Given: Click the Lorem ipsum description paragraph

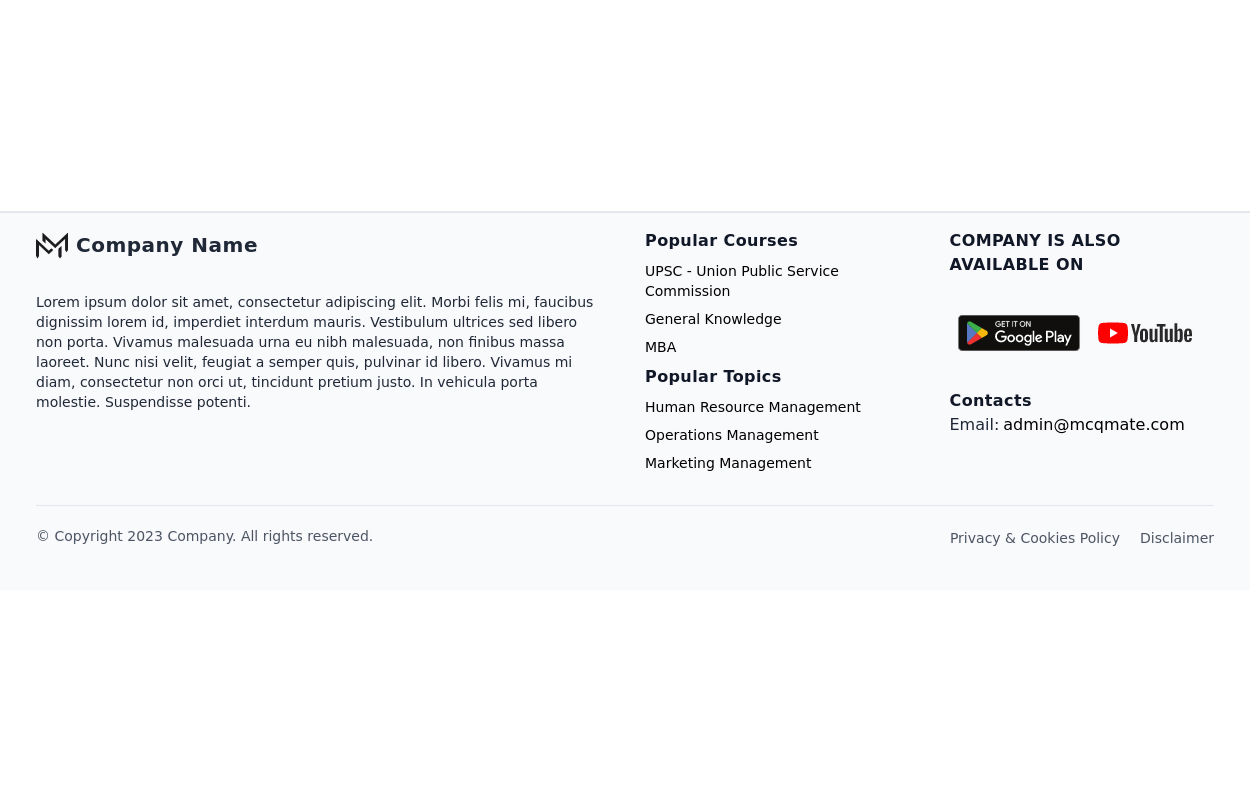Looking at the screenshot, I should 315,352.
